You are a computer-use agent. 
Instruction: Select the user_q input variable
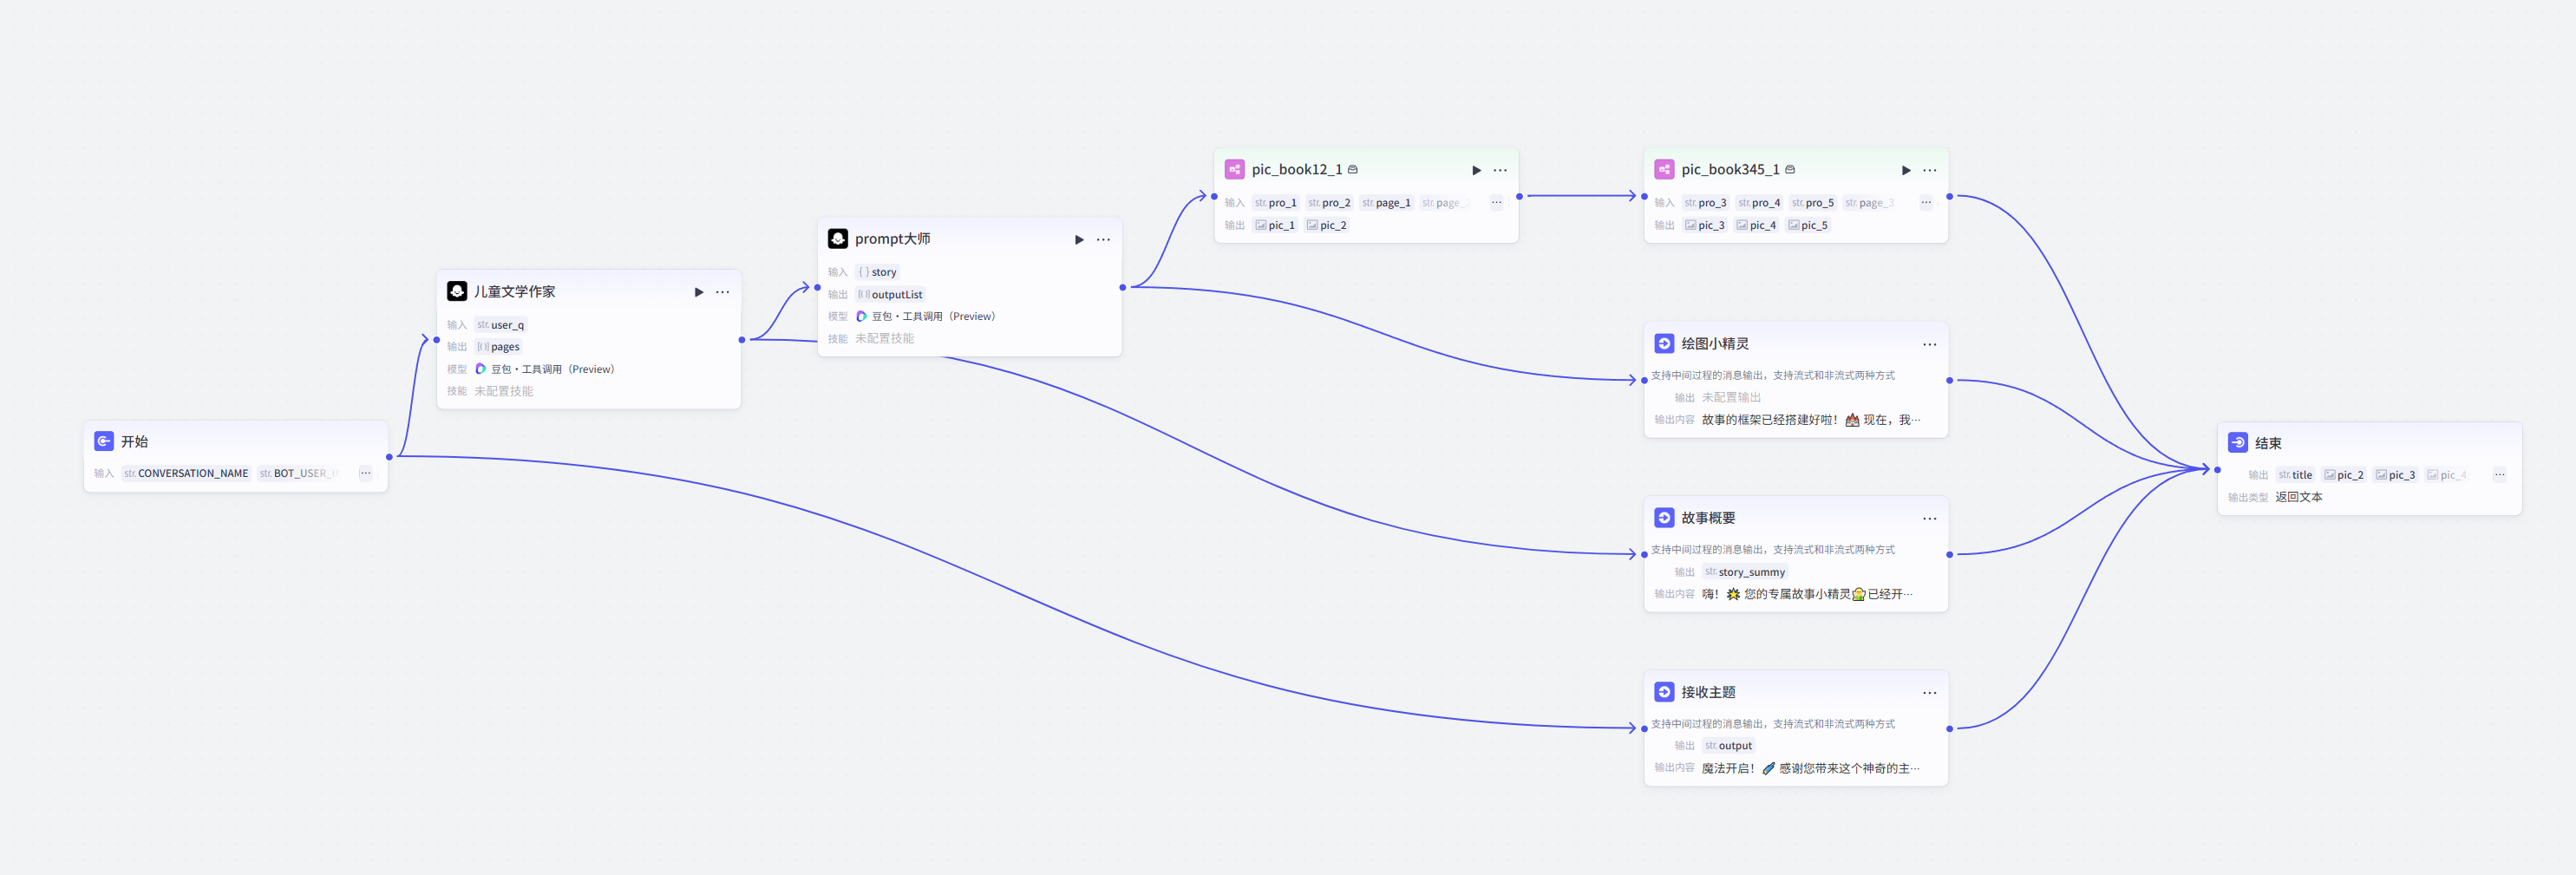500,325
